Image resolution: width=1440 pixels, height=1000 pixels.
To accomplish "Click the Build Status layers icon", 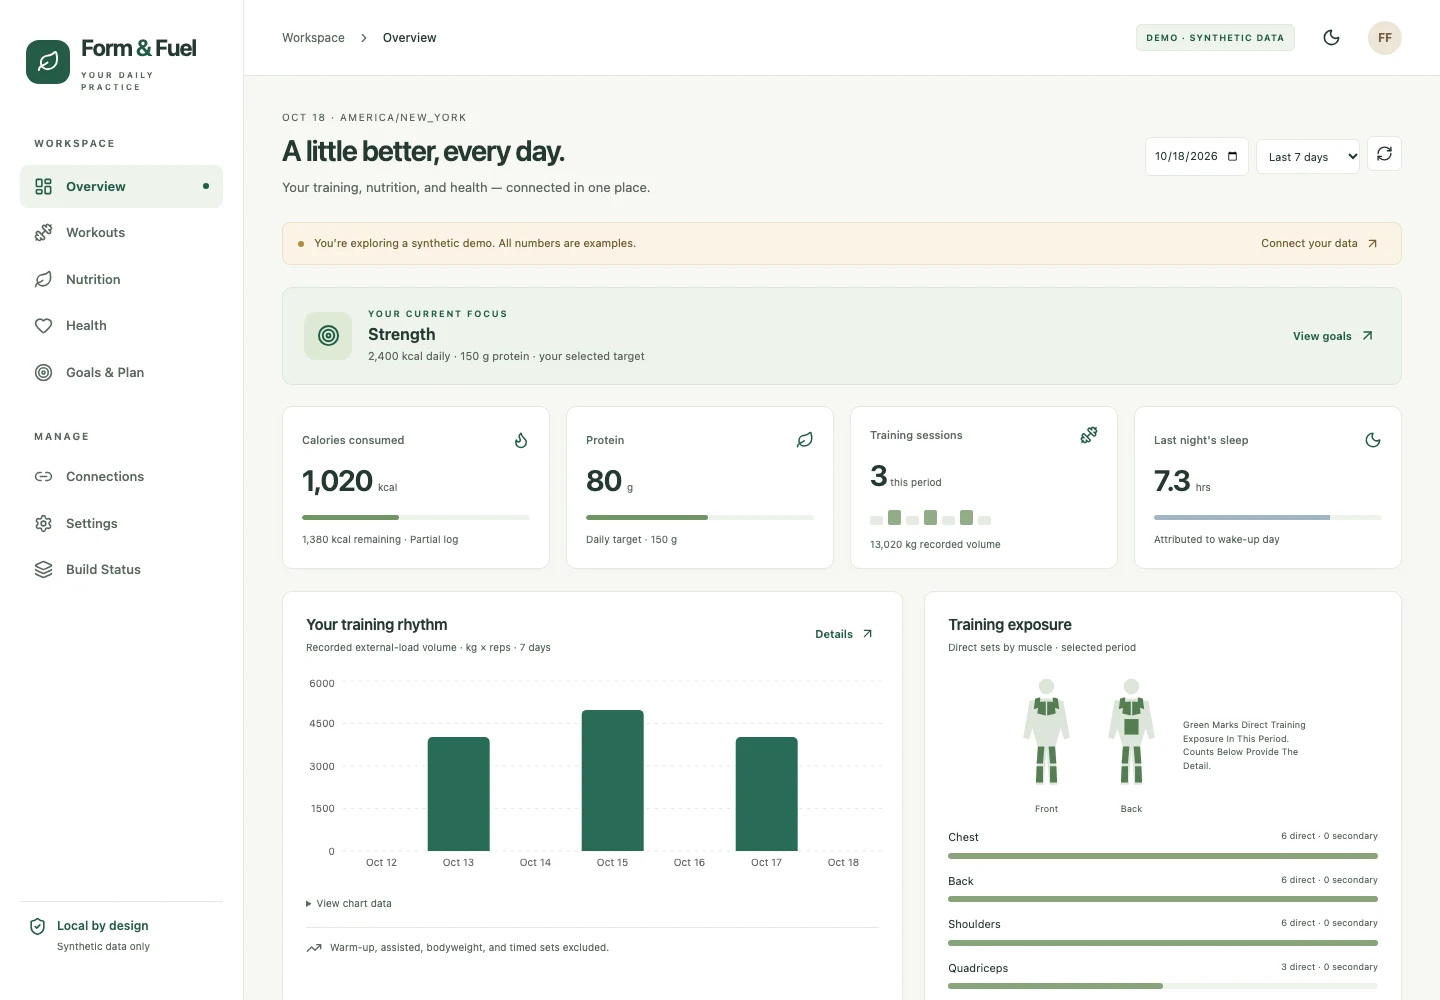I will click(43, 570).
